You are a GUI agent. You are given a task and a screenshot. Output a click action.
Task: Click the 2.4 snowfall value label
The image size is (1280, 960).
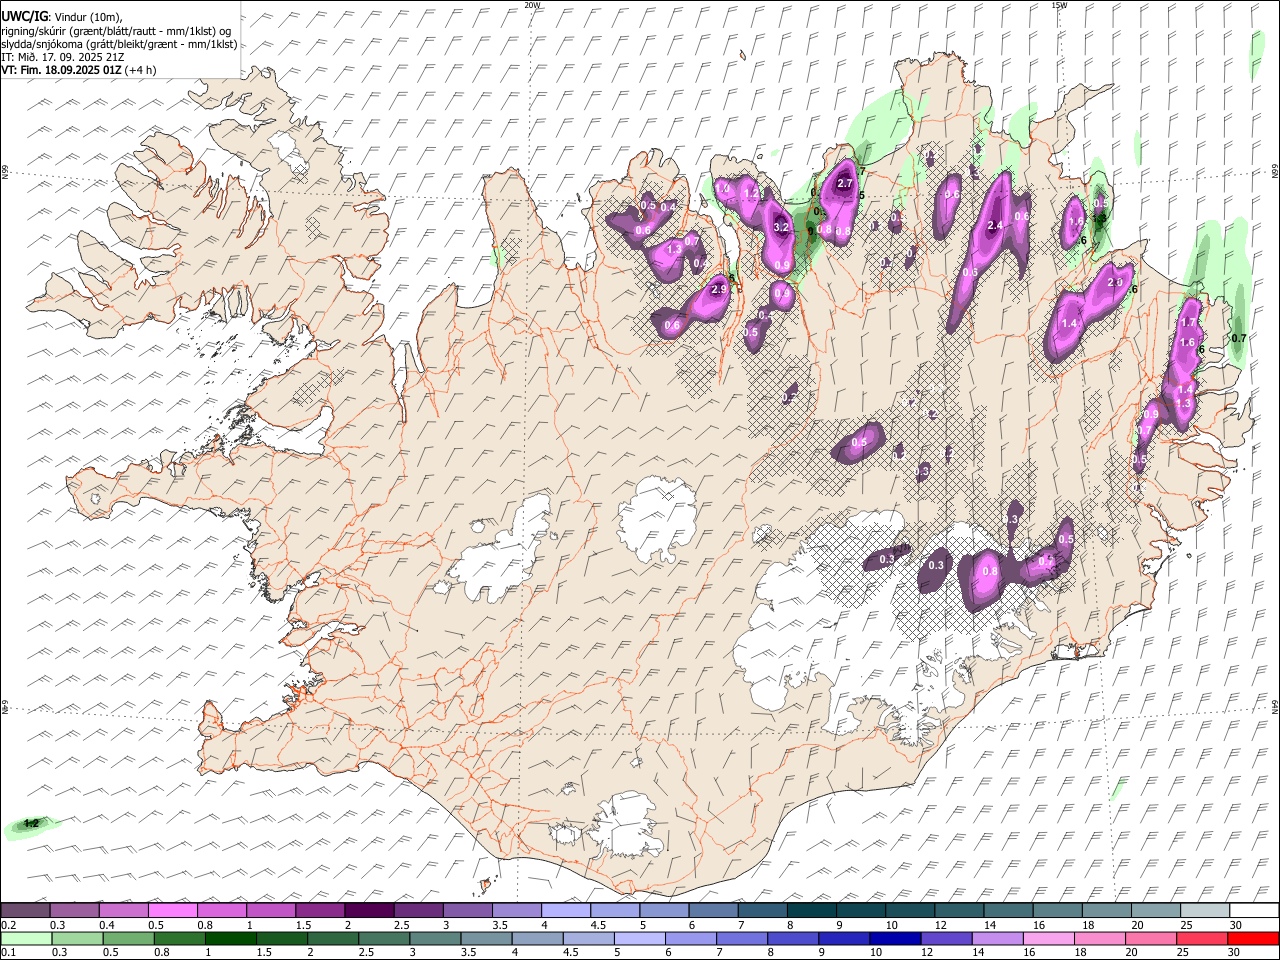[x=995, y=226]
